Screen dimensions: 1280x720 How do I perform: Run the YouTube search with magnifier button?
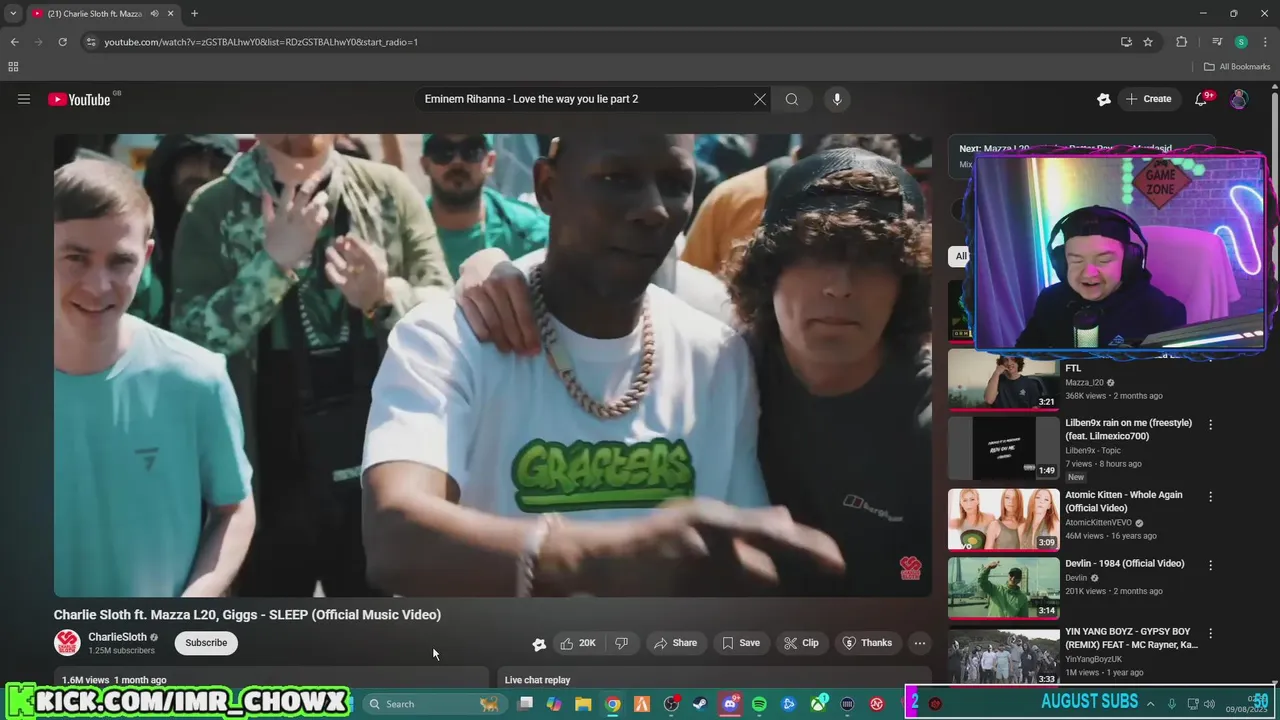click(792, 99)
